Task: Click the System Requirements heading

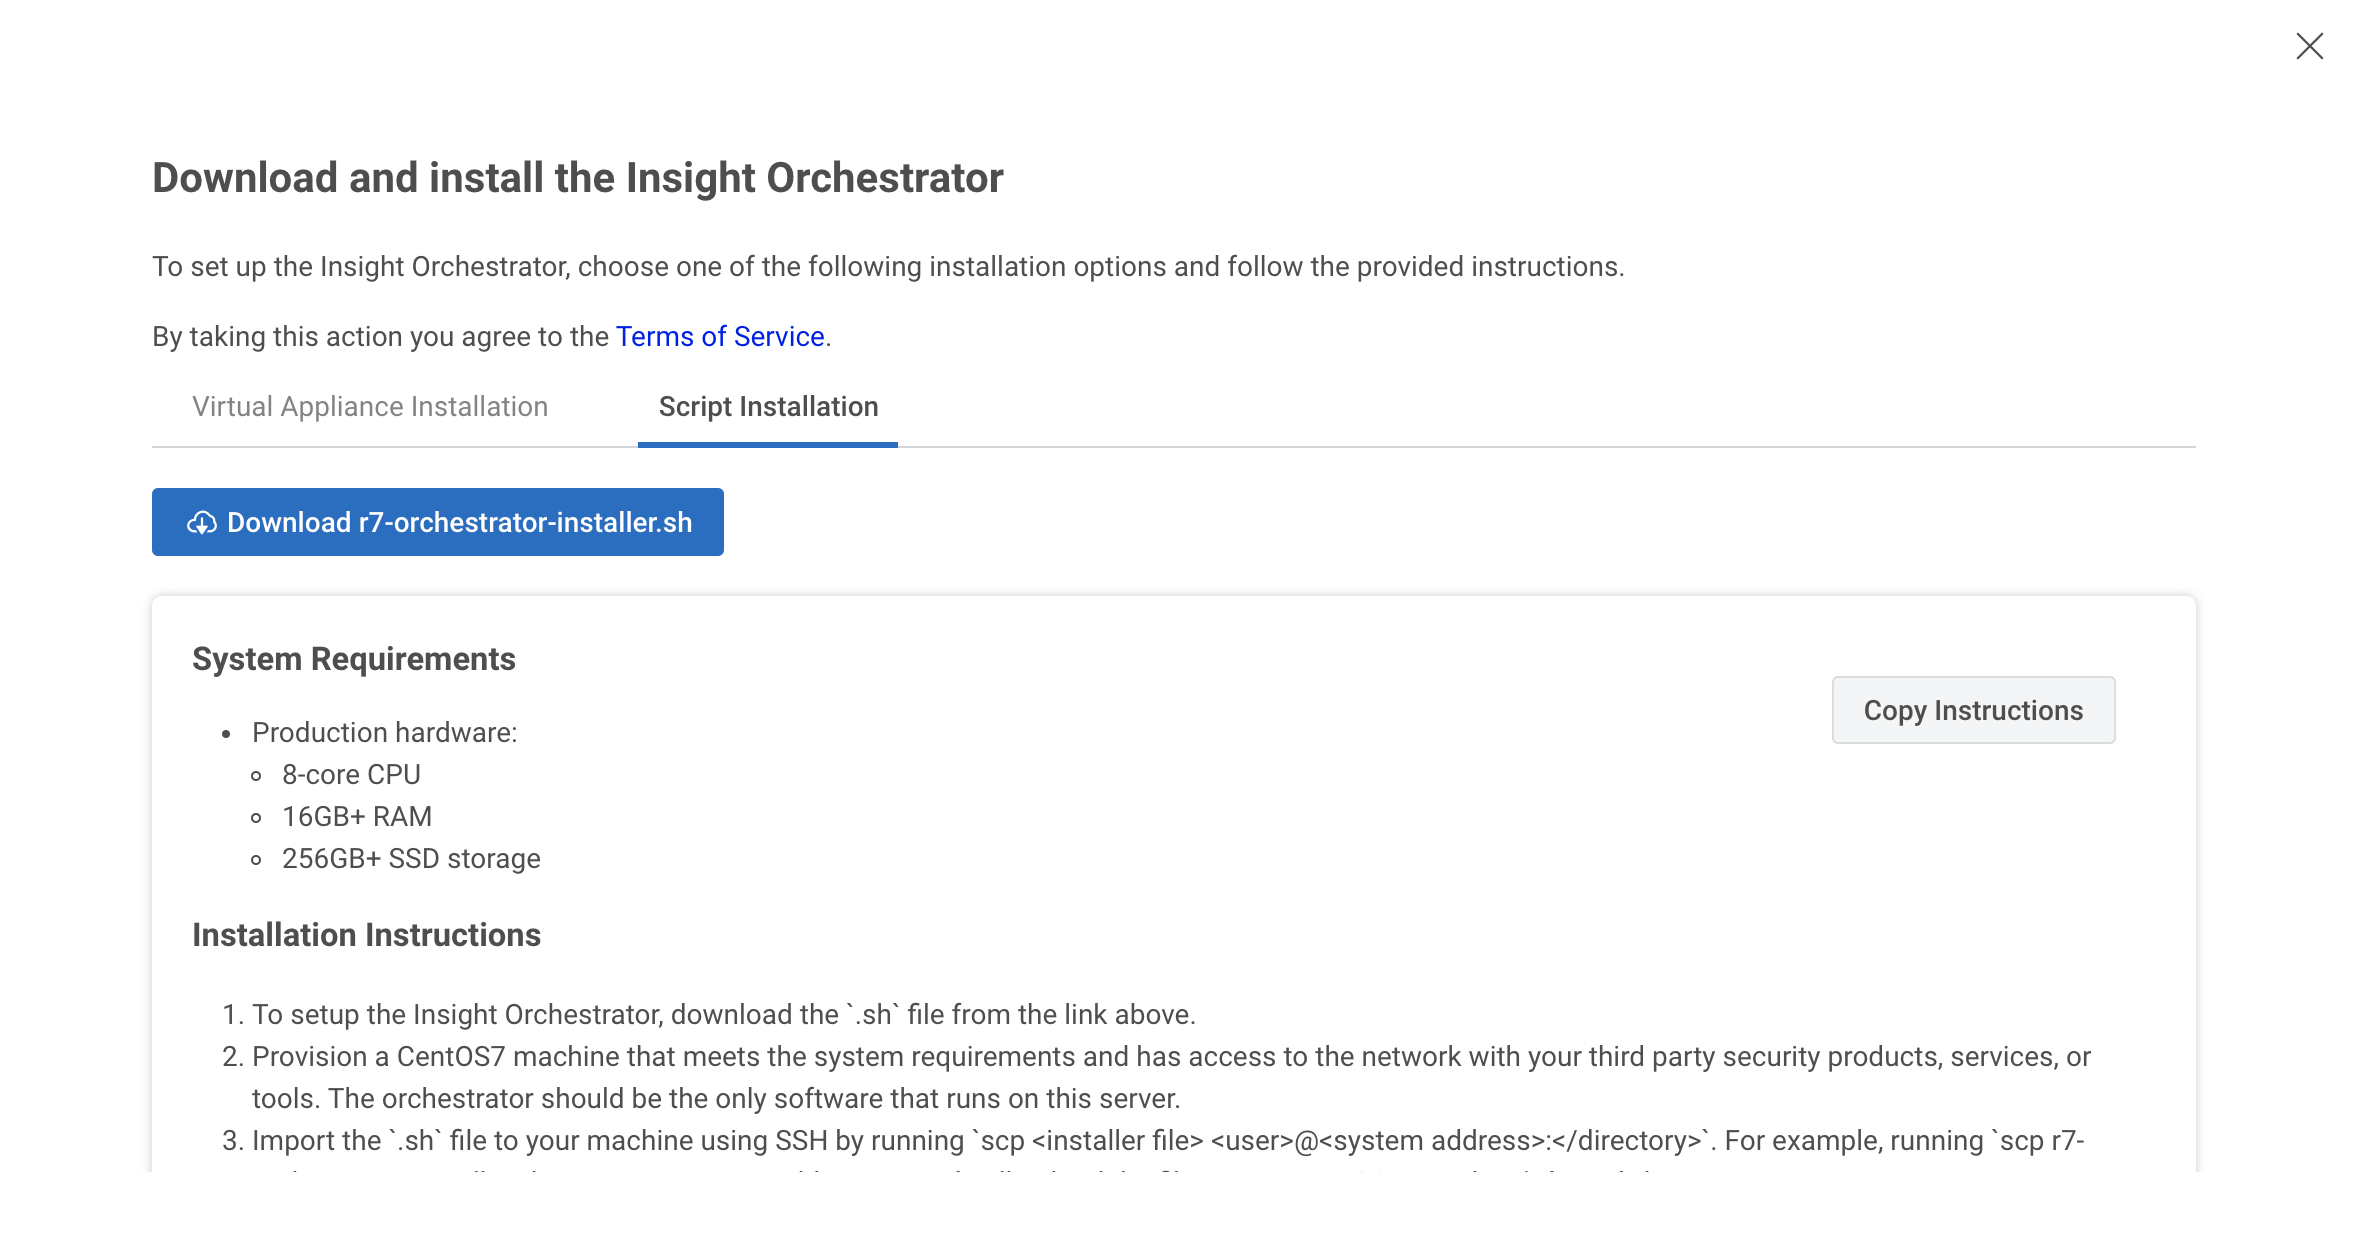Action: (354, 659)
